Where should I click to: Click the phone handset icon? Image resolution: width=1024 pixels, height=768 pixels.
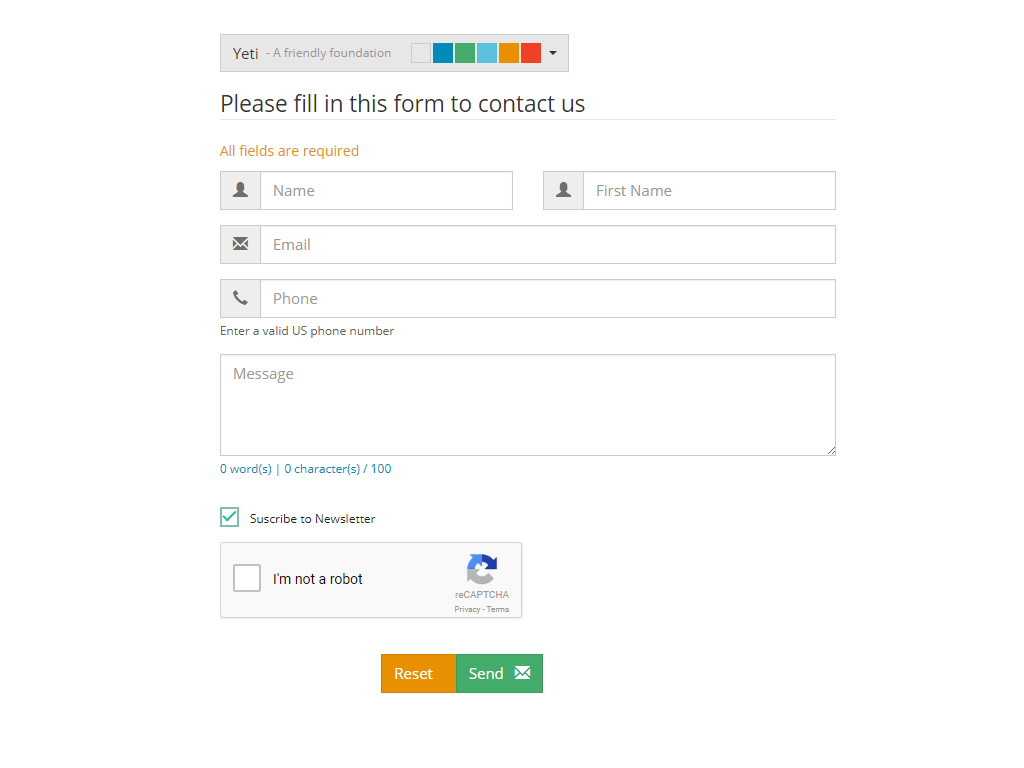coord(240,298)
